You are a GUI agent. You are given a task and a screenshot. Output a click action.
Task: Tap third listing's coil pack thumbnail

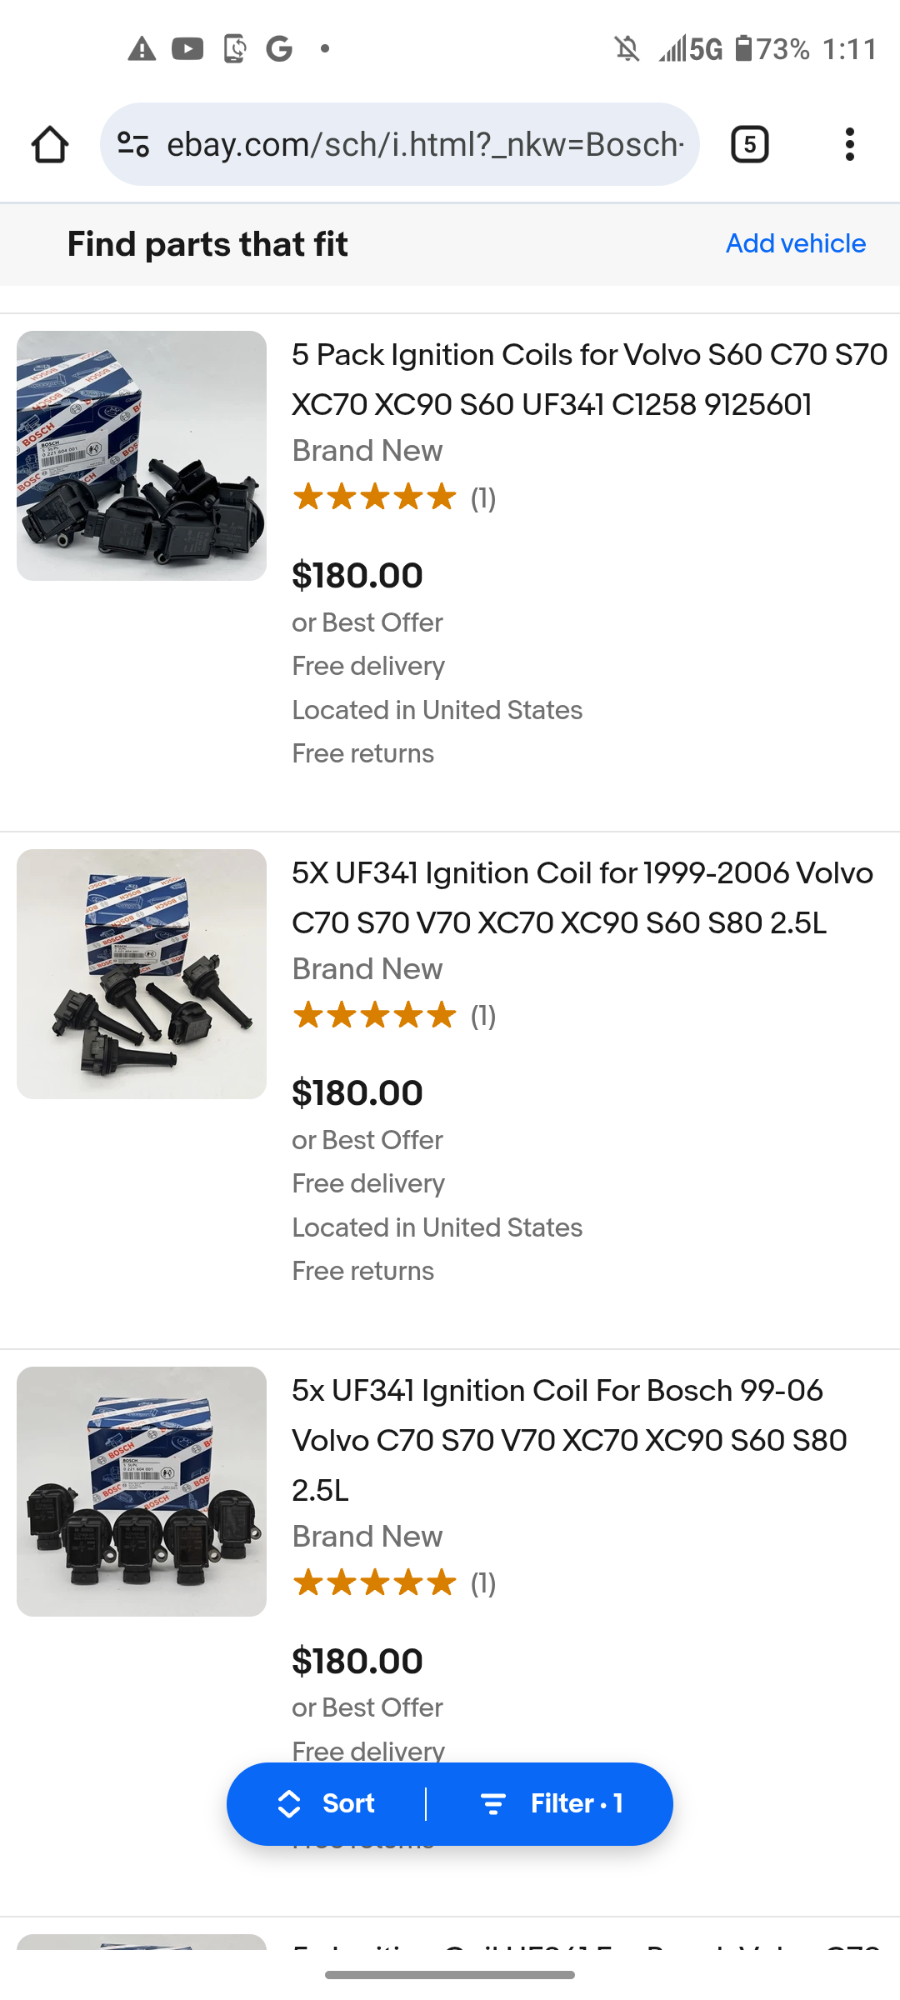[142, 1491]
